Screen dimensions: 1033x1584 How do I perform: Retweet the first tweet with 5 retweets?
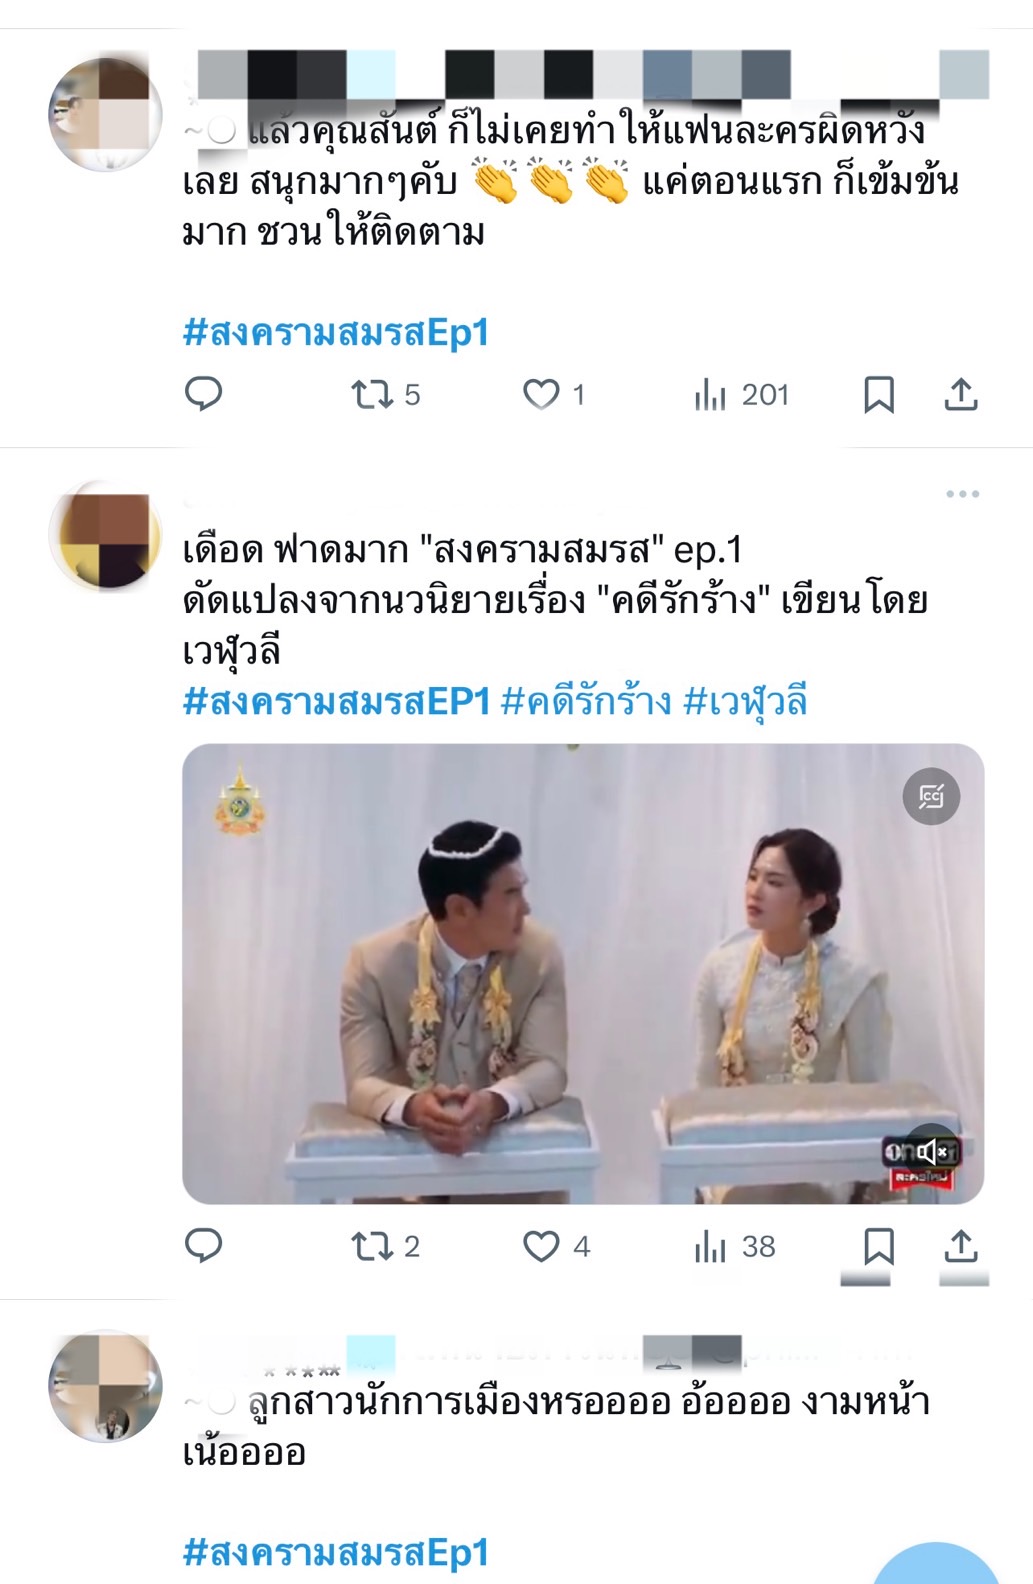click(385, 395)
